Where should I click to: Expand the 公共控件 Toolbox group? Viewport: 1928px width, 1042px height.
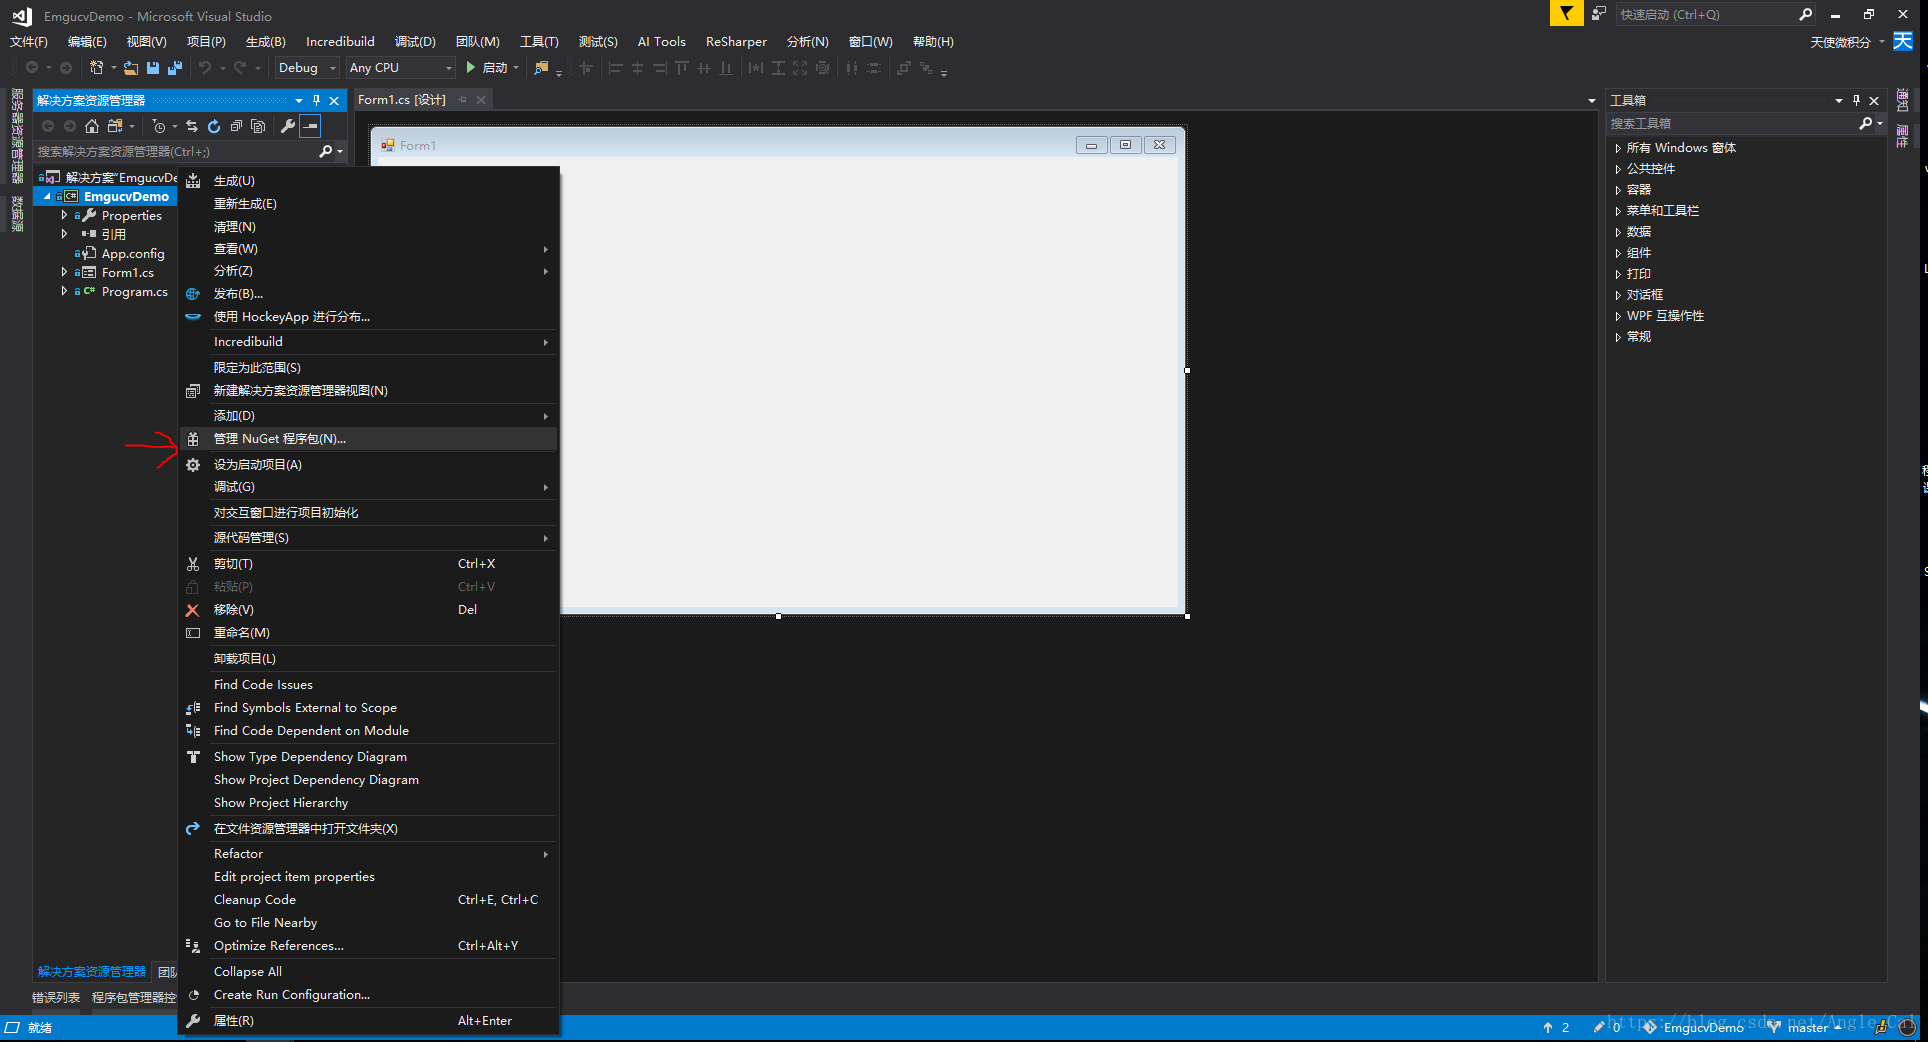coord(1618,169)
